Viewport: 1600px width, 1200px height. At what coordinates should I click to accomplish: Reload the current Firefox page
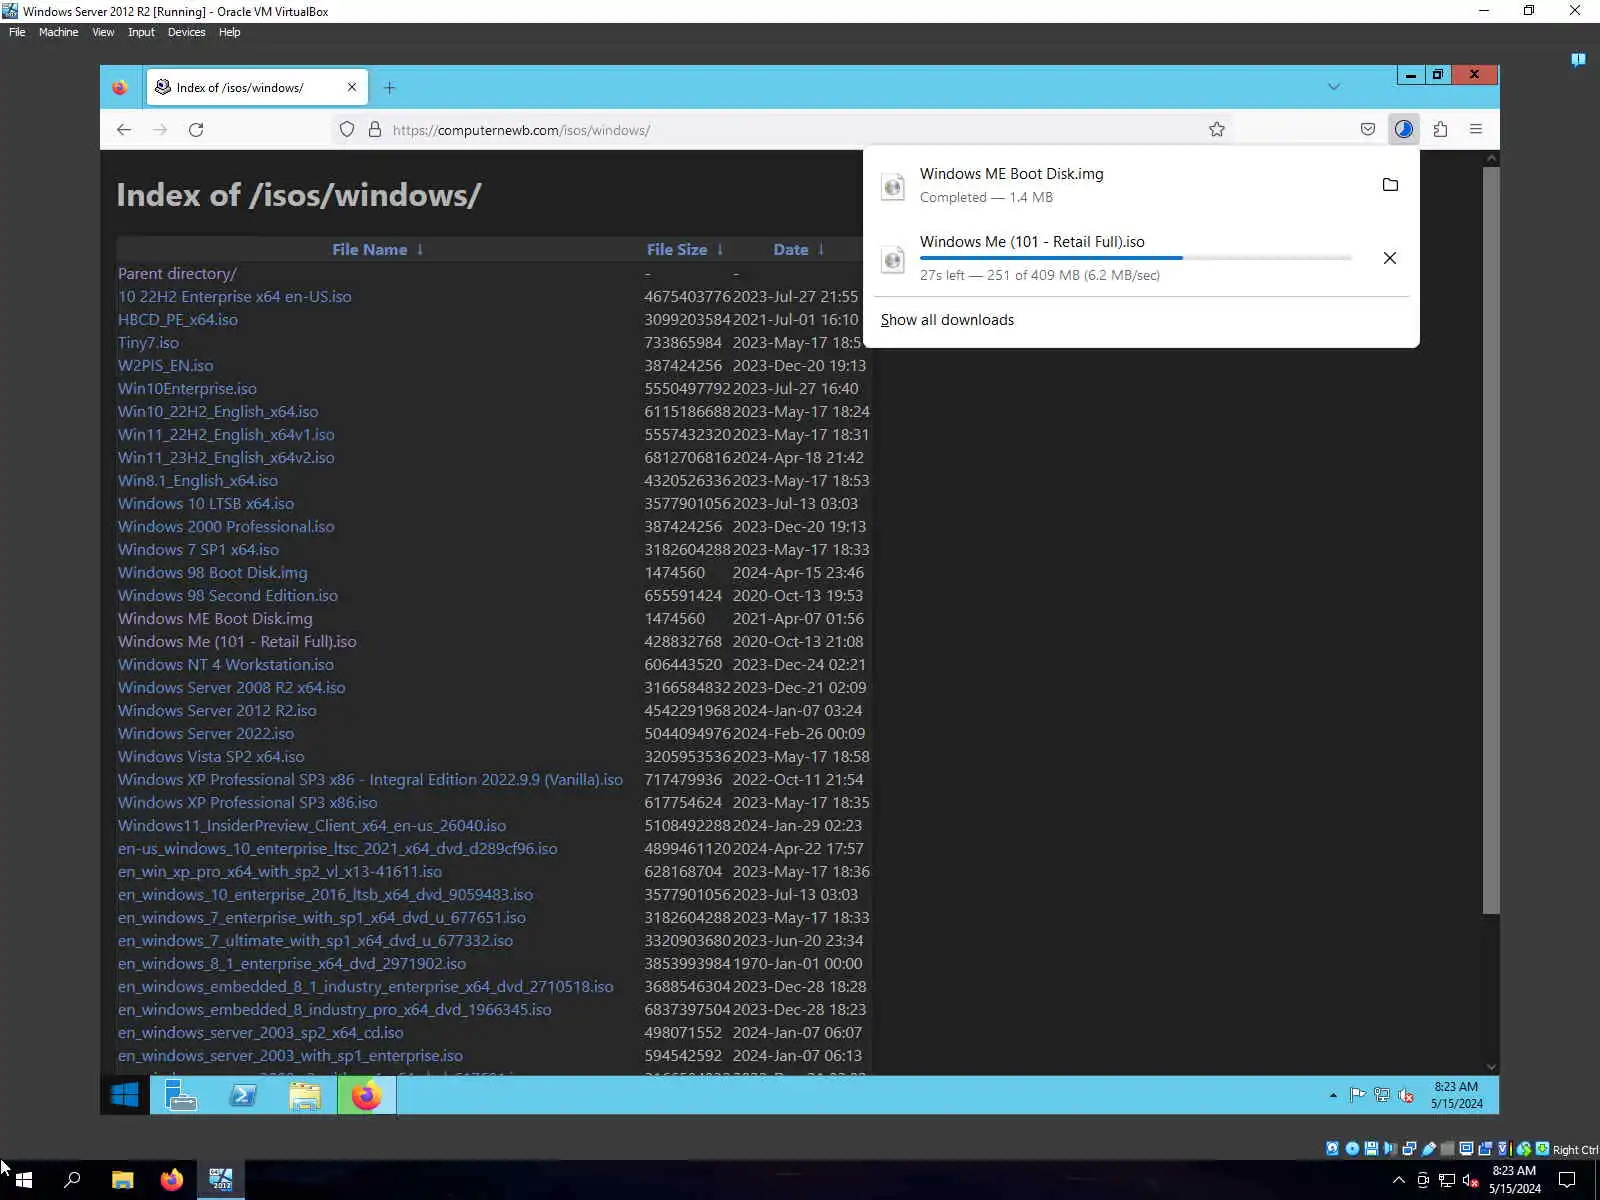point(196,130)
